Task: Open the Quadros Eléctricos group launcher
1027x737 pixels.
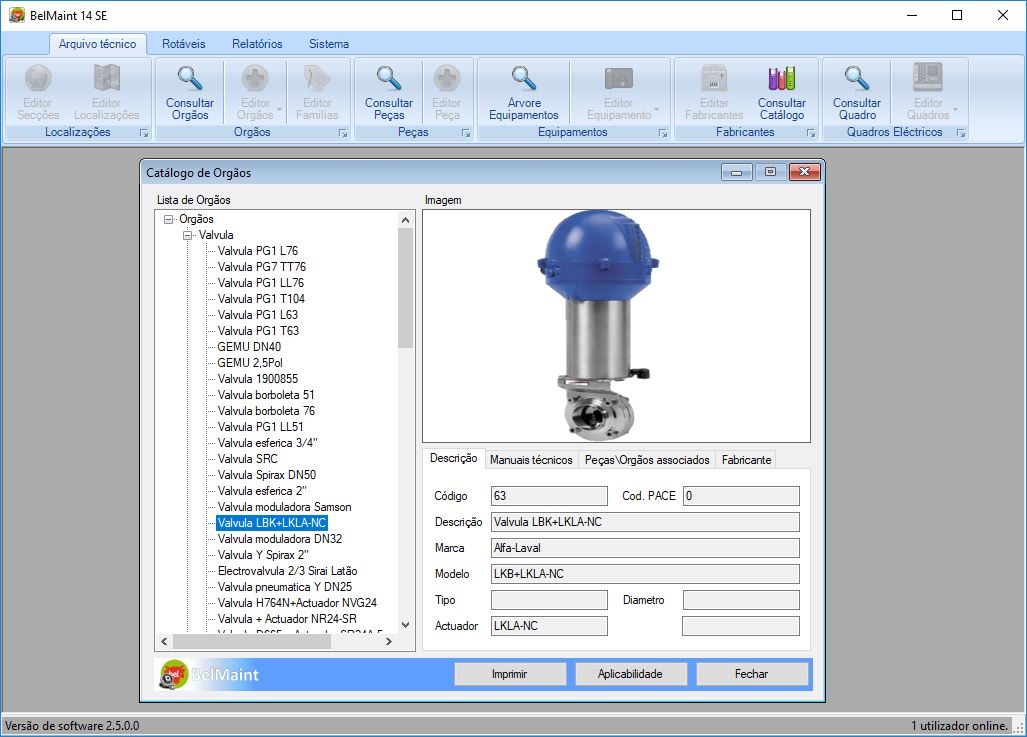Action: tap(961, 133)
